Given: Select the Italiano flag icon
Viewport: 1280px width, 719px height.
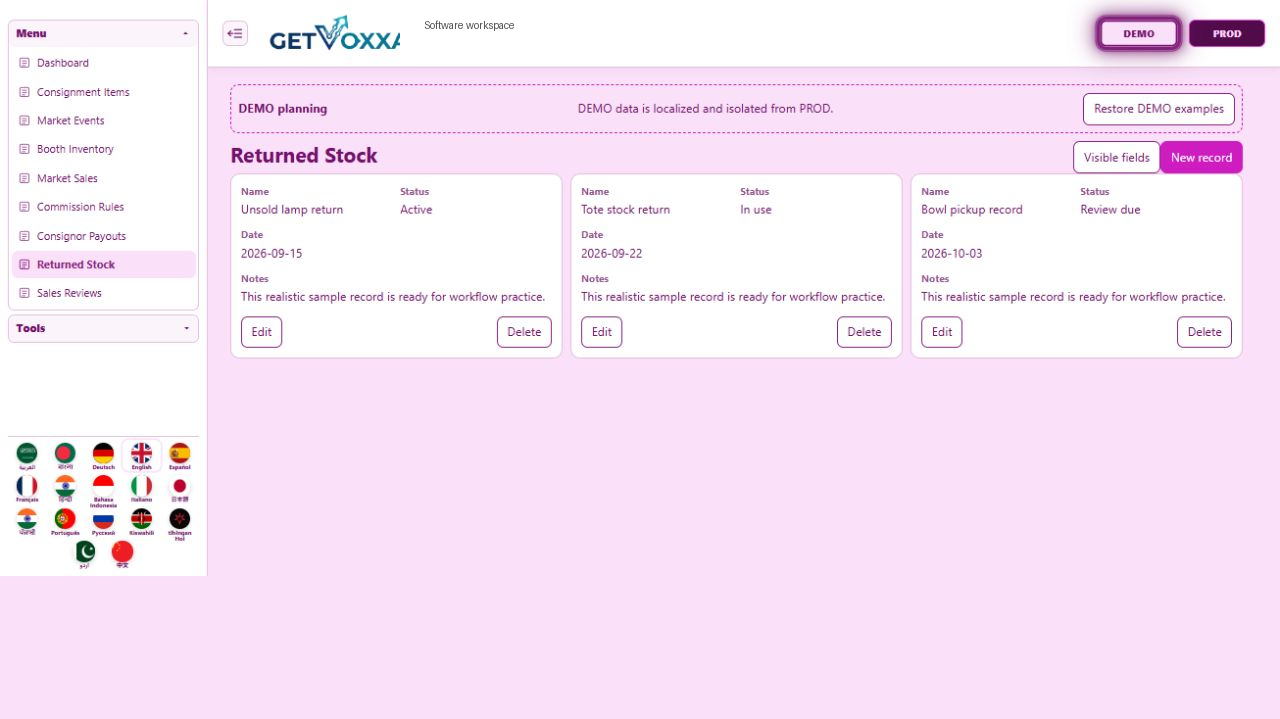Looking at the screenshot, I should click(141, 488).
